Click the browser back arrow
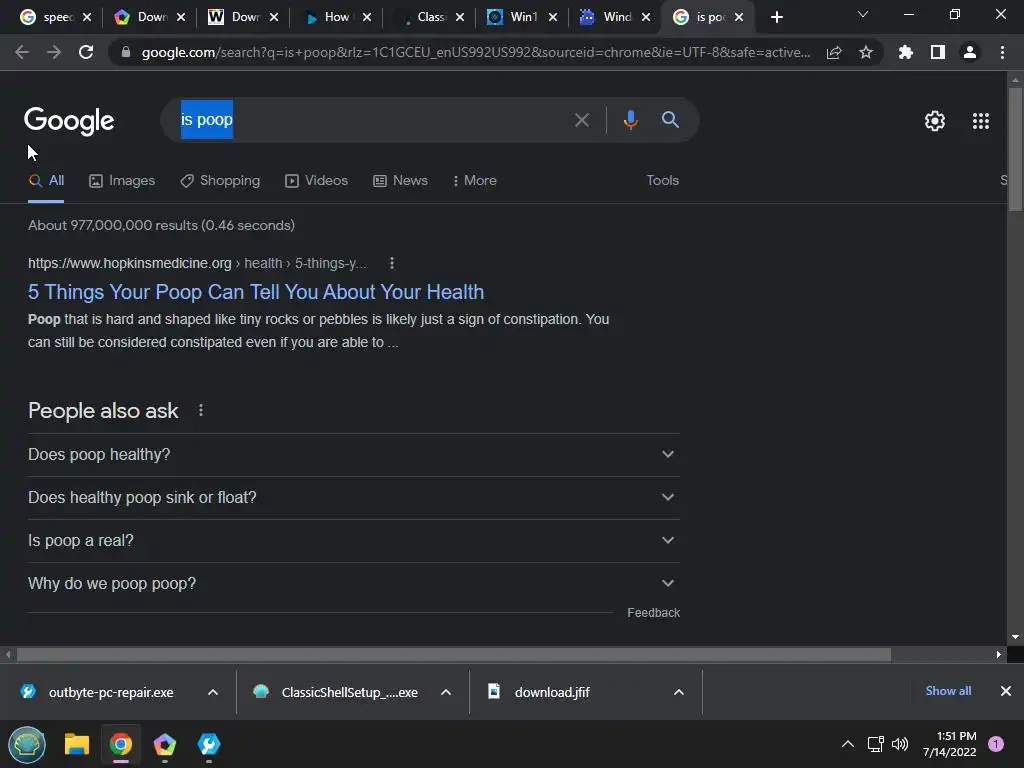 pos(22,52)
